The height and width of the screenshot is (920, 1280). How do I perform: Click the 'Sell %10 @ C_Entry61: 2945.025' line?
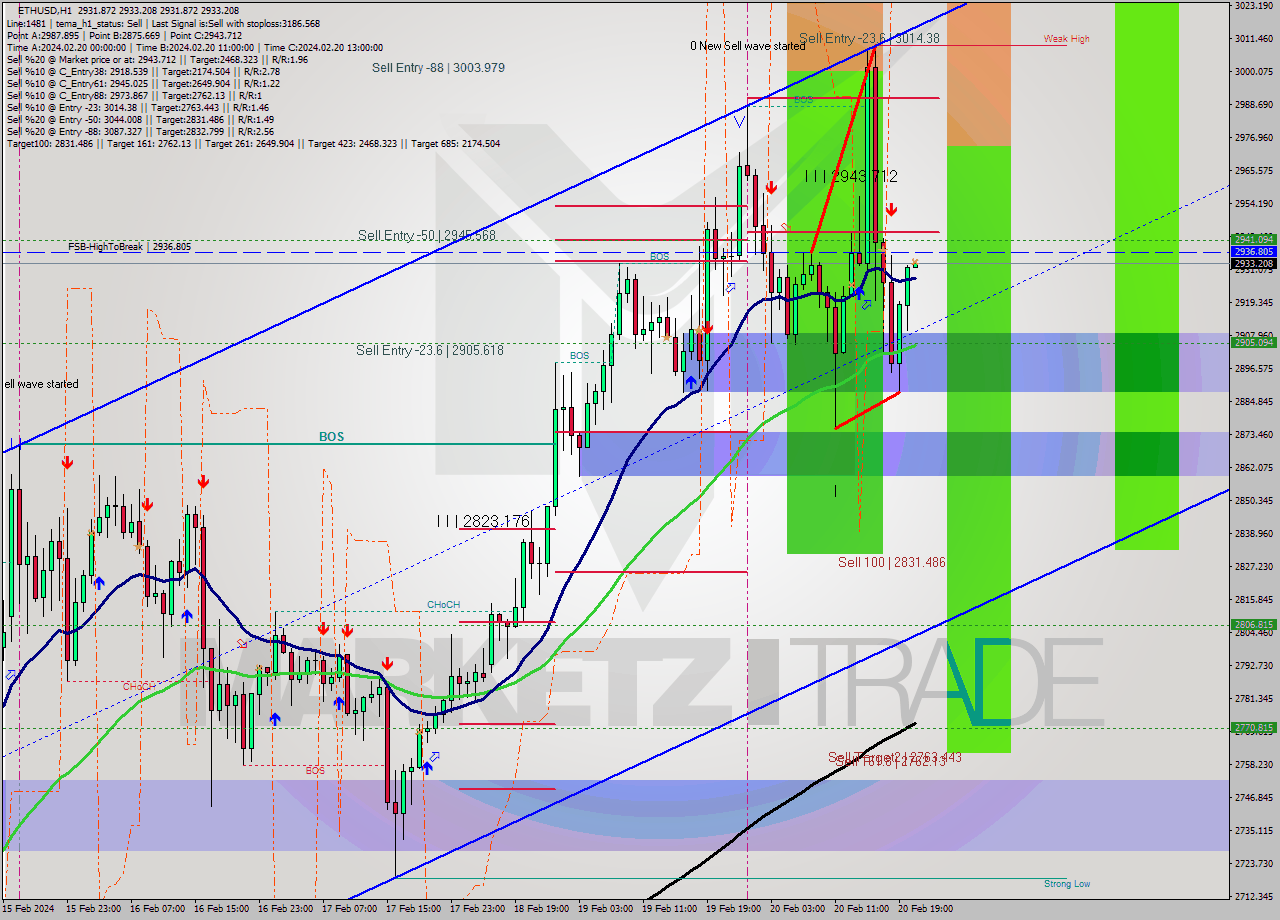[x=143, y=83]
